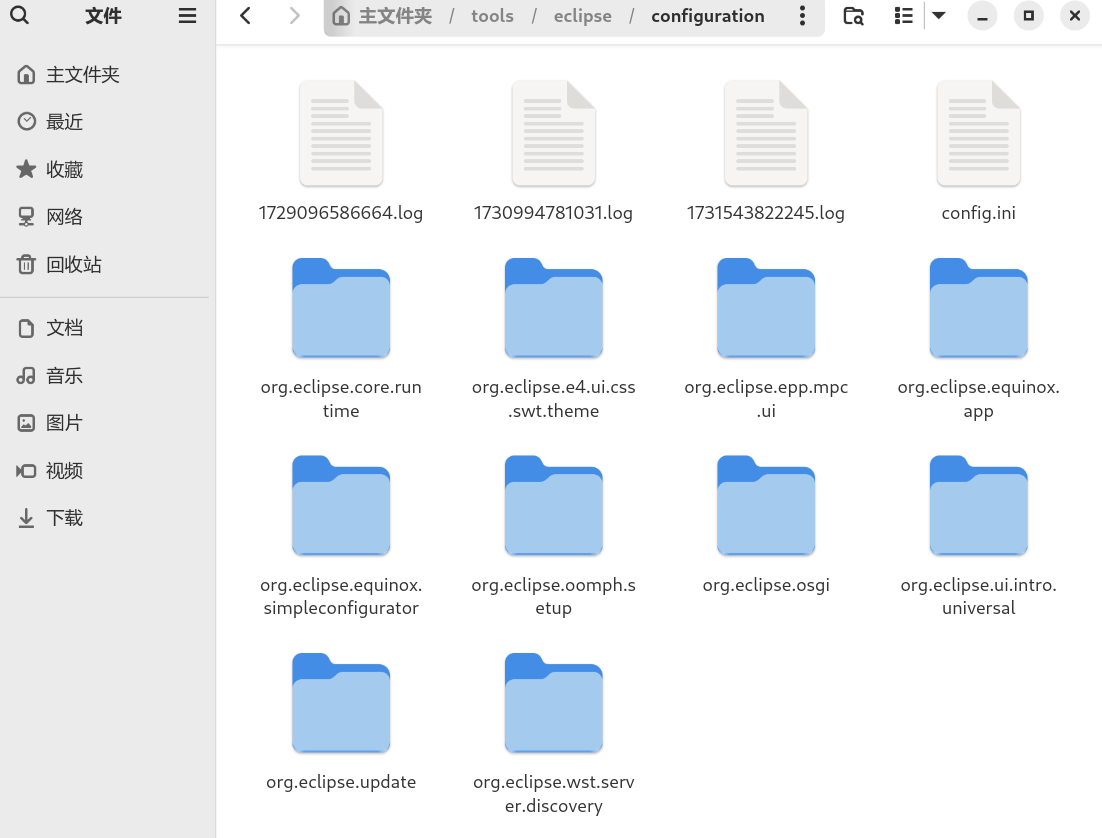Open 音乐 music folder in sidebar
Screen dimensions: 1102x838
[x=105, y=375]
